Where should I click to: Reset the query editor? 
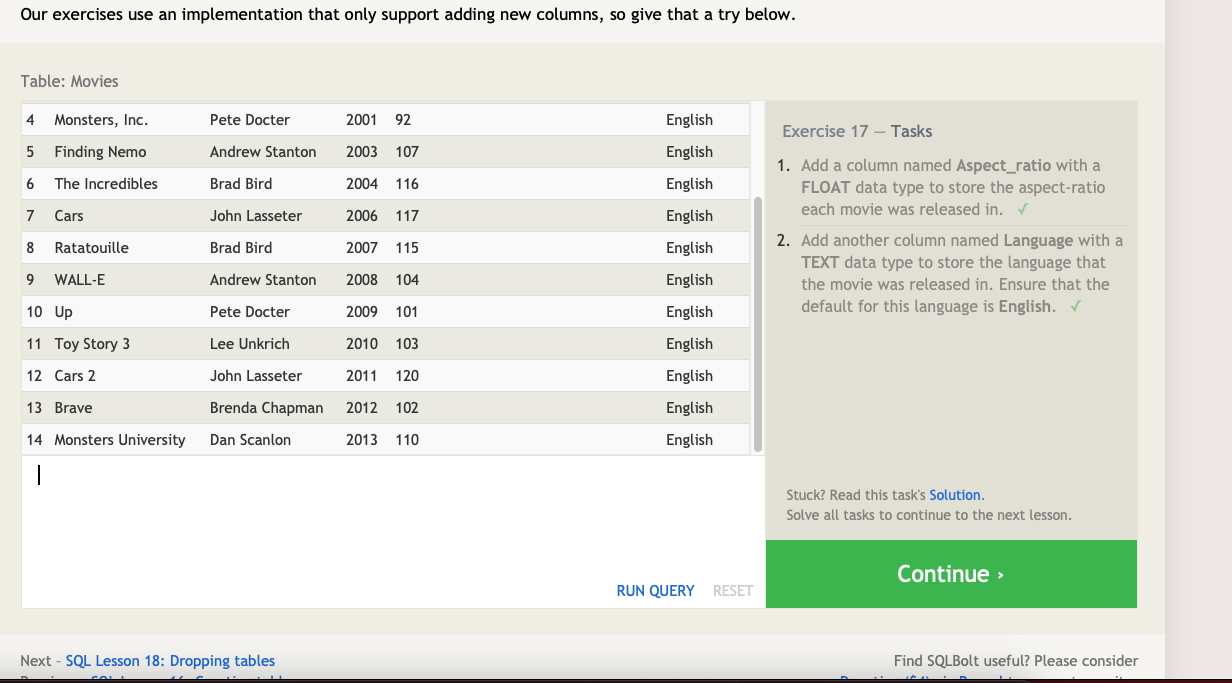click(x=733, y=591)
